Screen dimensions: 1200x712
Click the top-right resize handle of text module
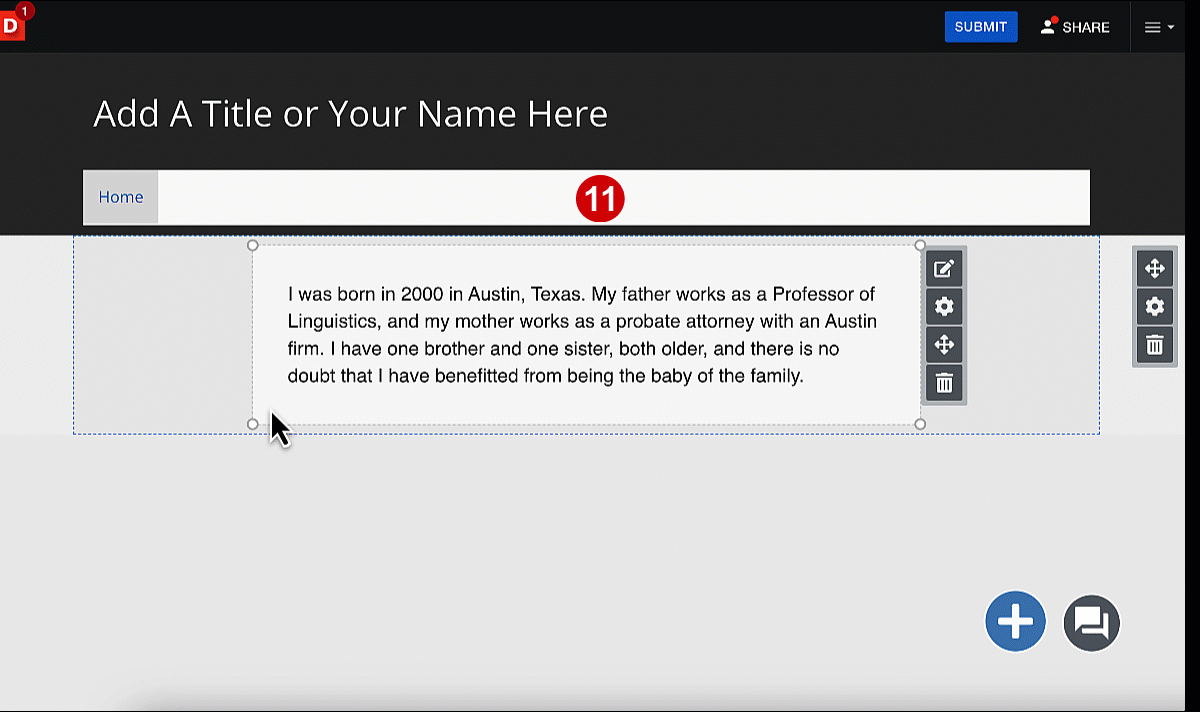tap(920, 245)
